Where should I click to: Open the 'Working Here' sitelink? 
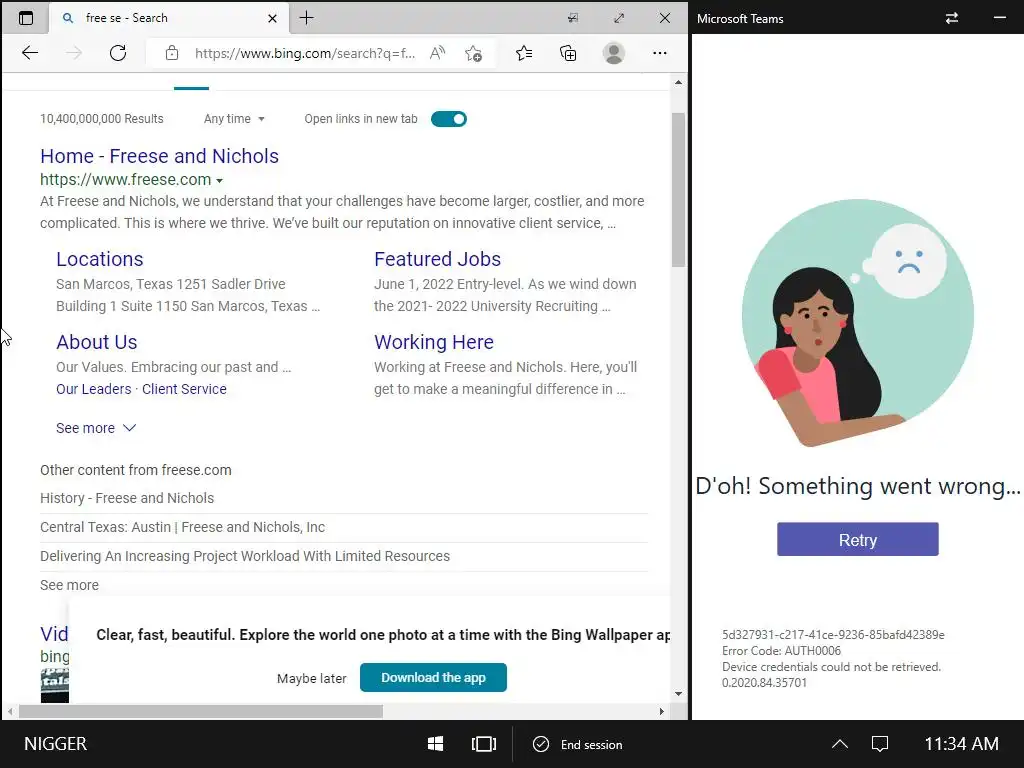(x=434, y=342)
